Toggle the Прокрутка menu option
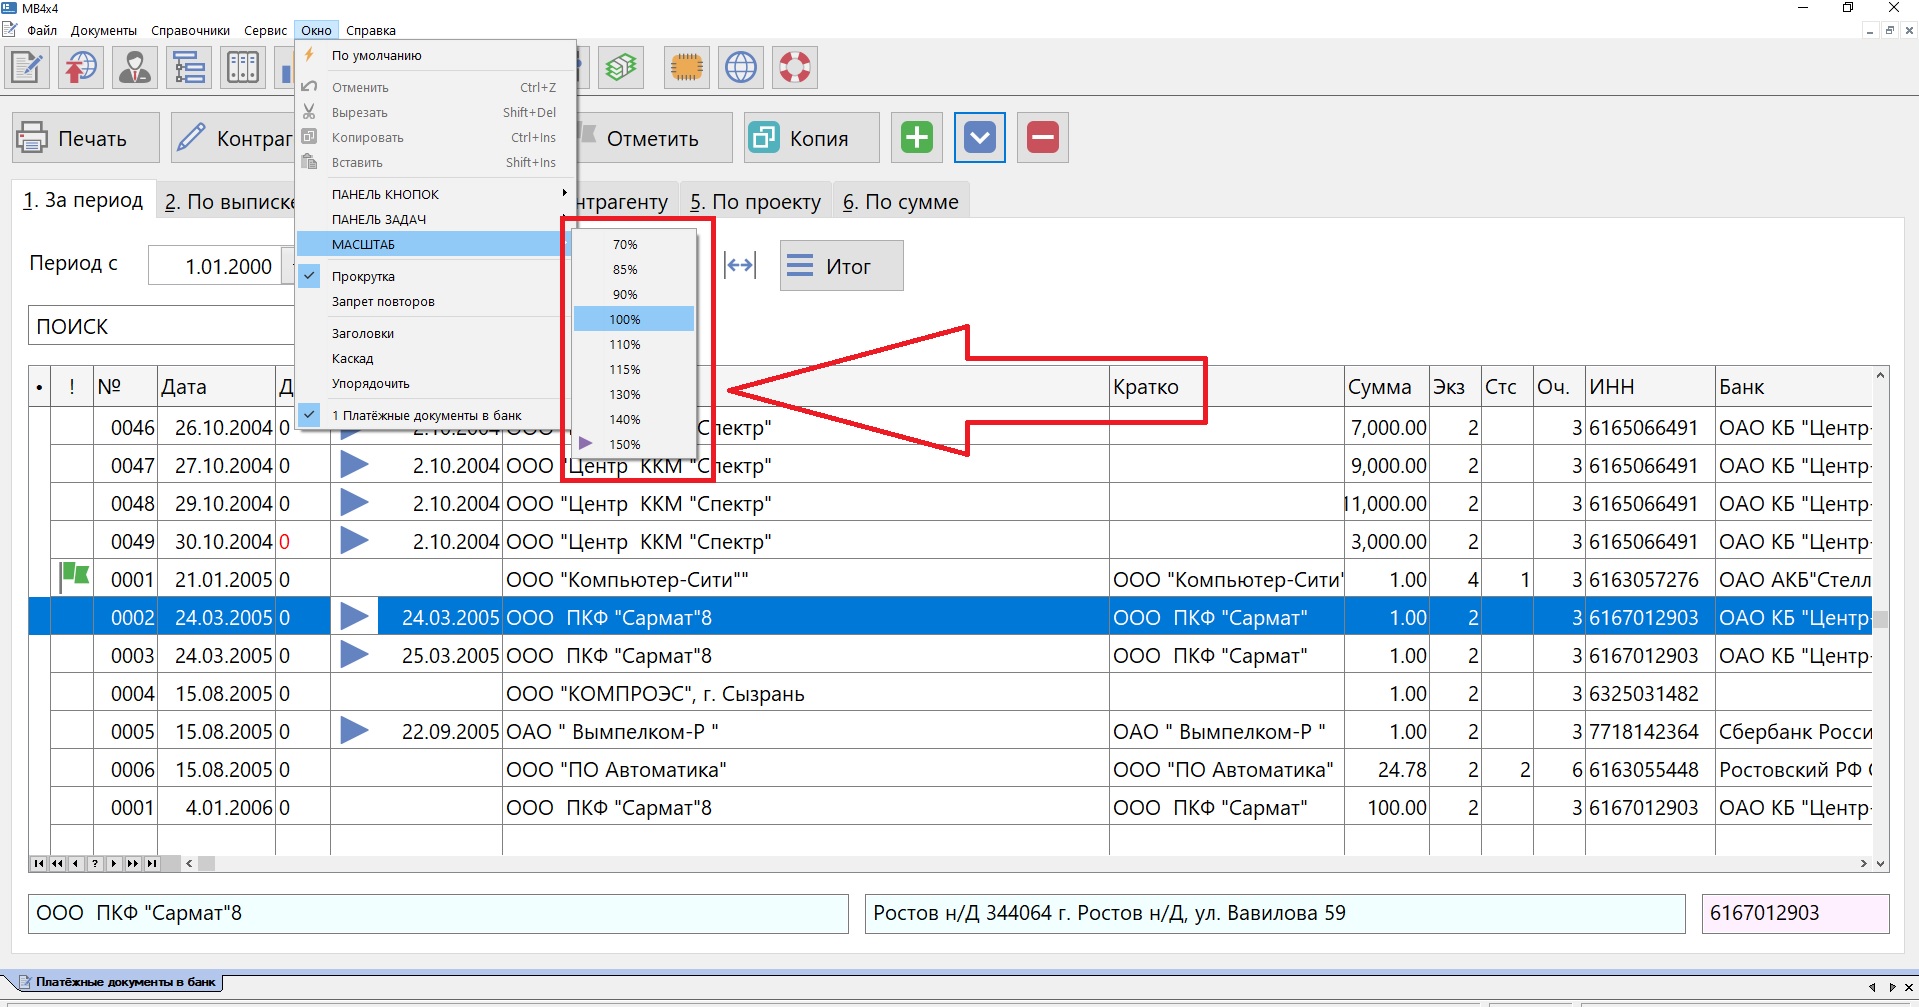1919x1007 pixels. point(363,277)
